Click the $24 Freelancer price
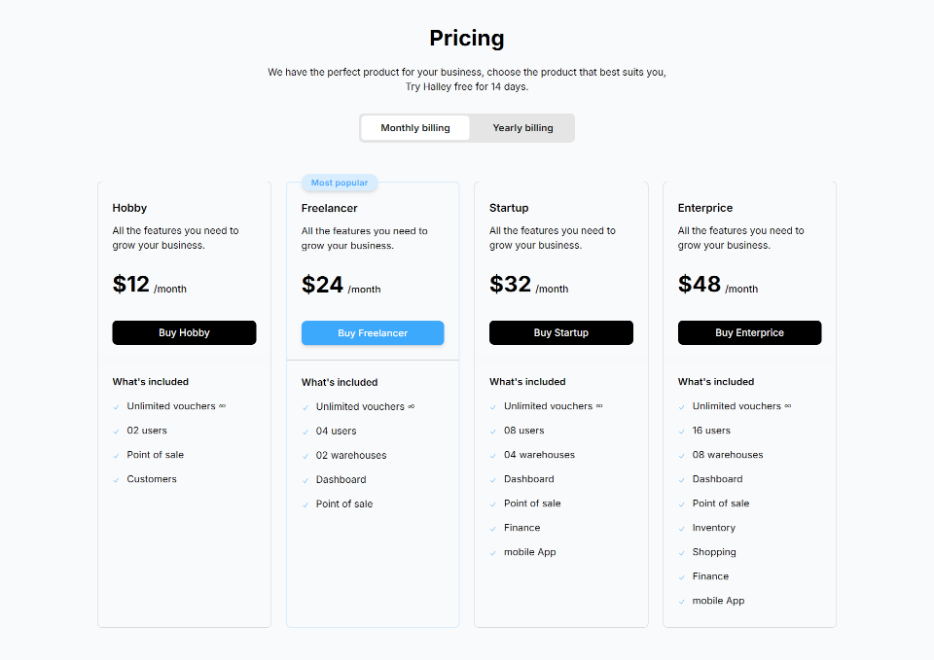934x660 pixels. (322, 285)
